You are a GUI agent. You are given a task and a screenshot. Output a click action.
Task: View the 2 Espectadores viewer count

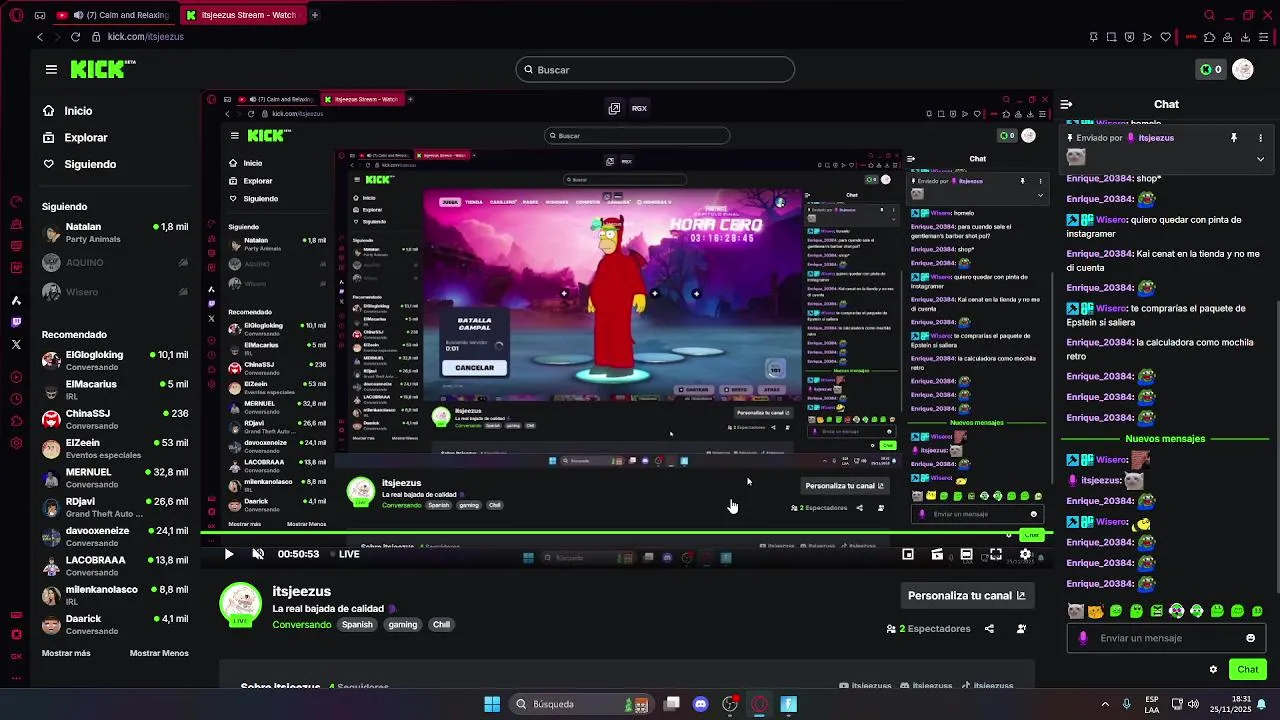[x=928, y=629]
